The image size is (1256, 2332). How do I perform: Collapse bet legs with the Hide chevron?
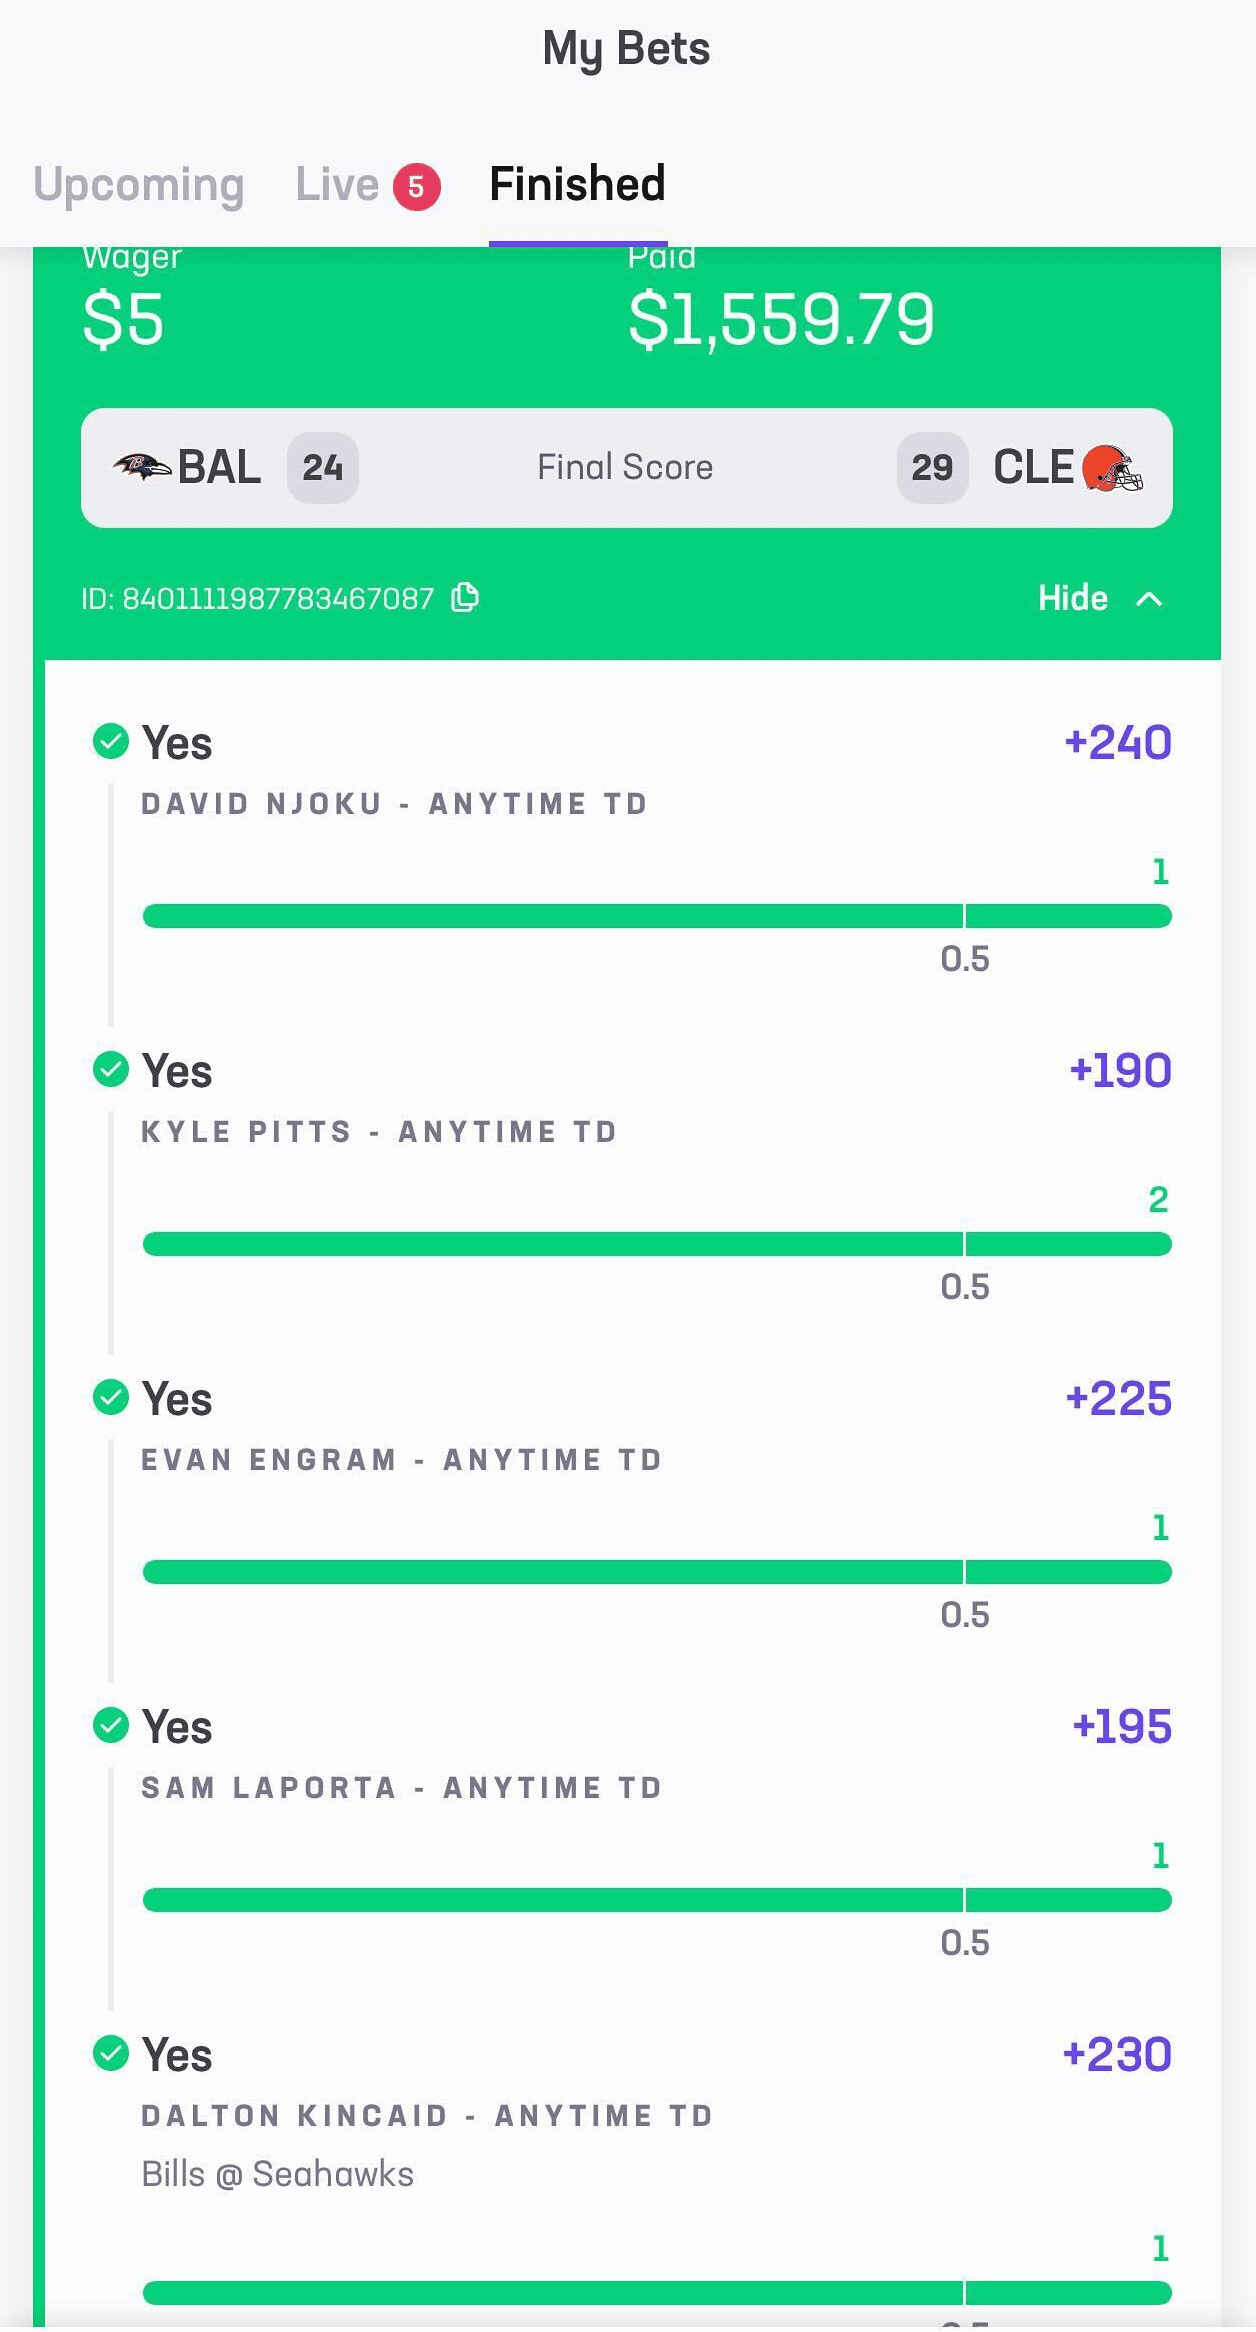pyautogui.click(x=1150, y=599)
